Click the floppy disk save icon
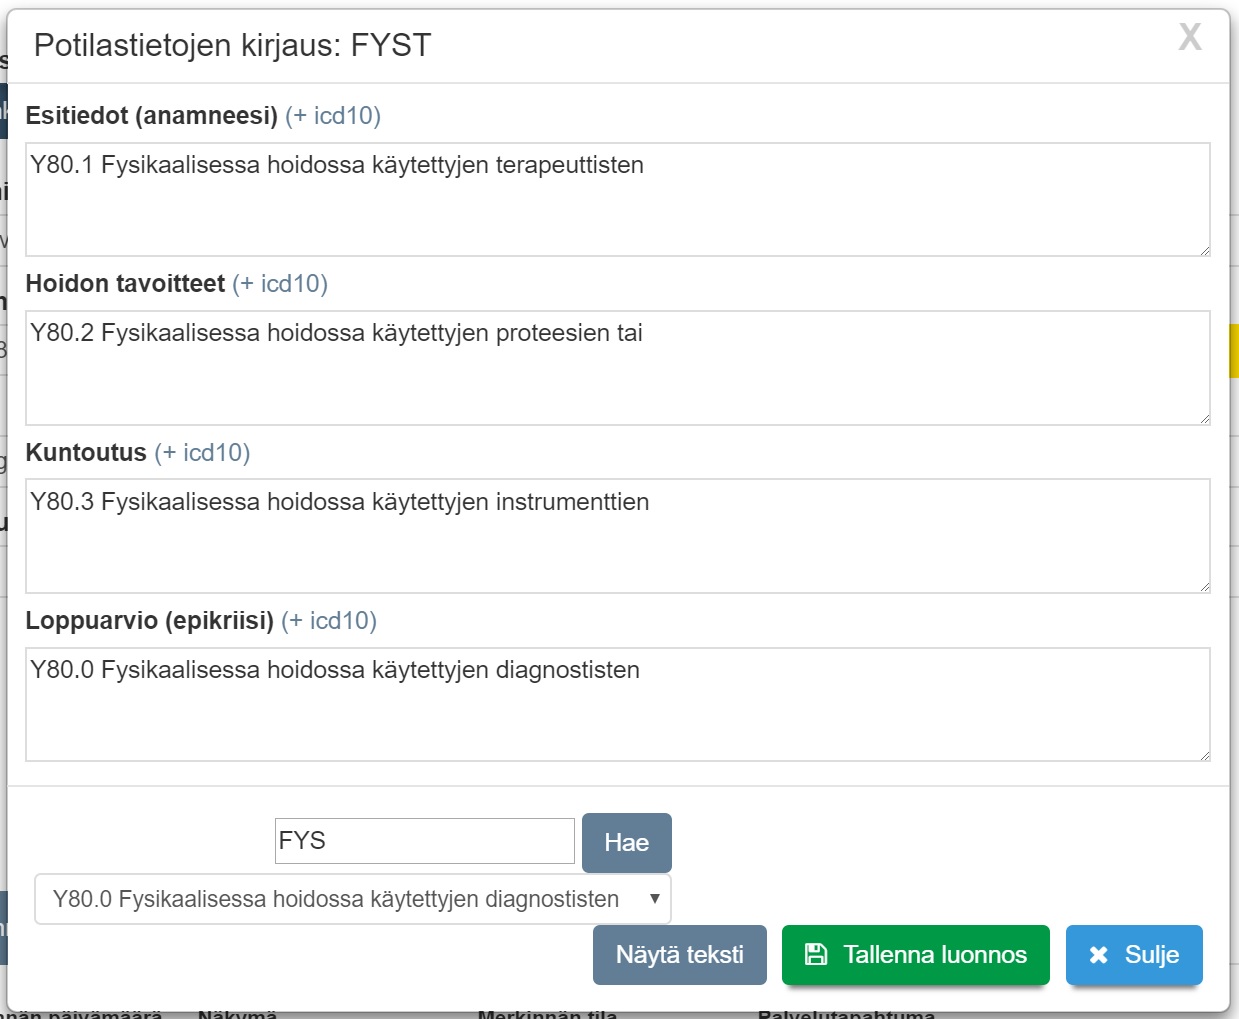The width and height of the screenshot is (1239, 1019). (x=816, y=954)
